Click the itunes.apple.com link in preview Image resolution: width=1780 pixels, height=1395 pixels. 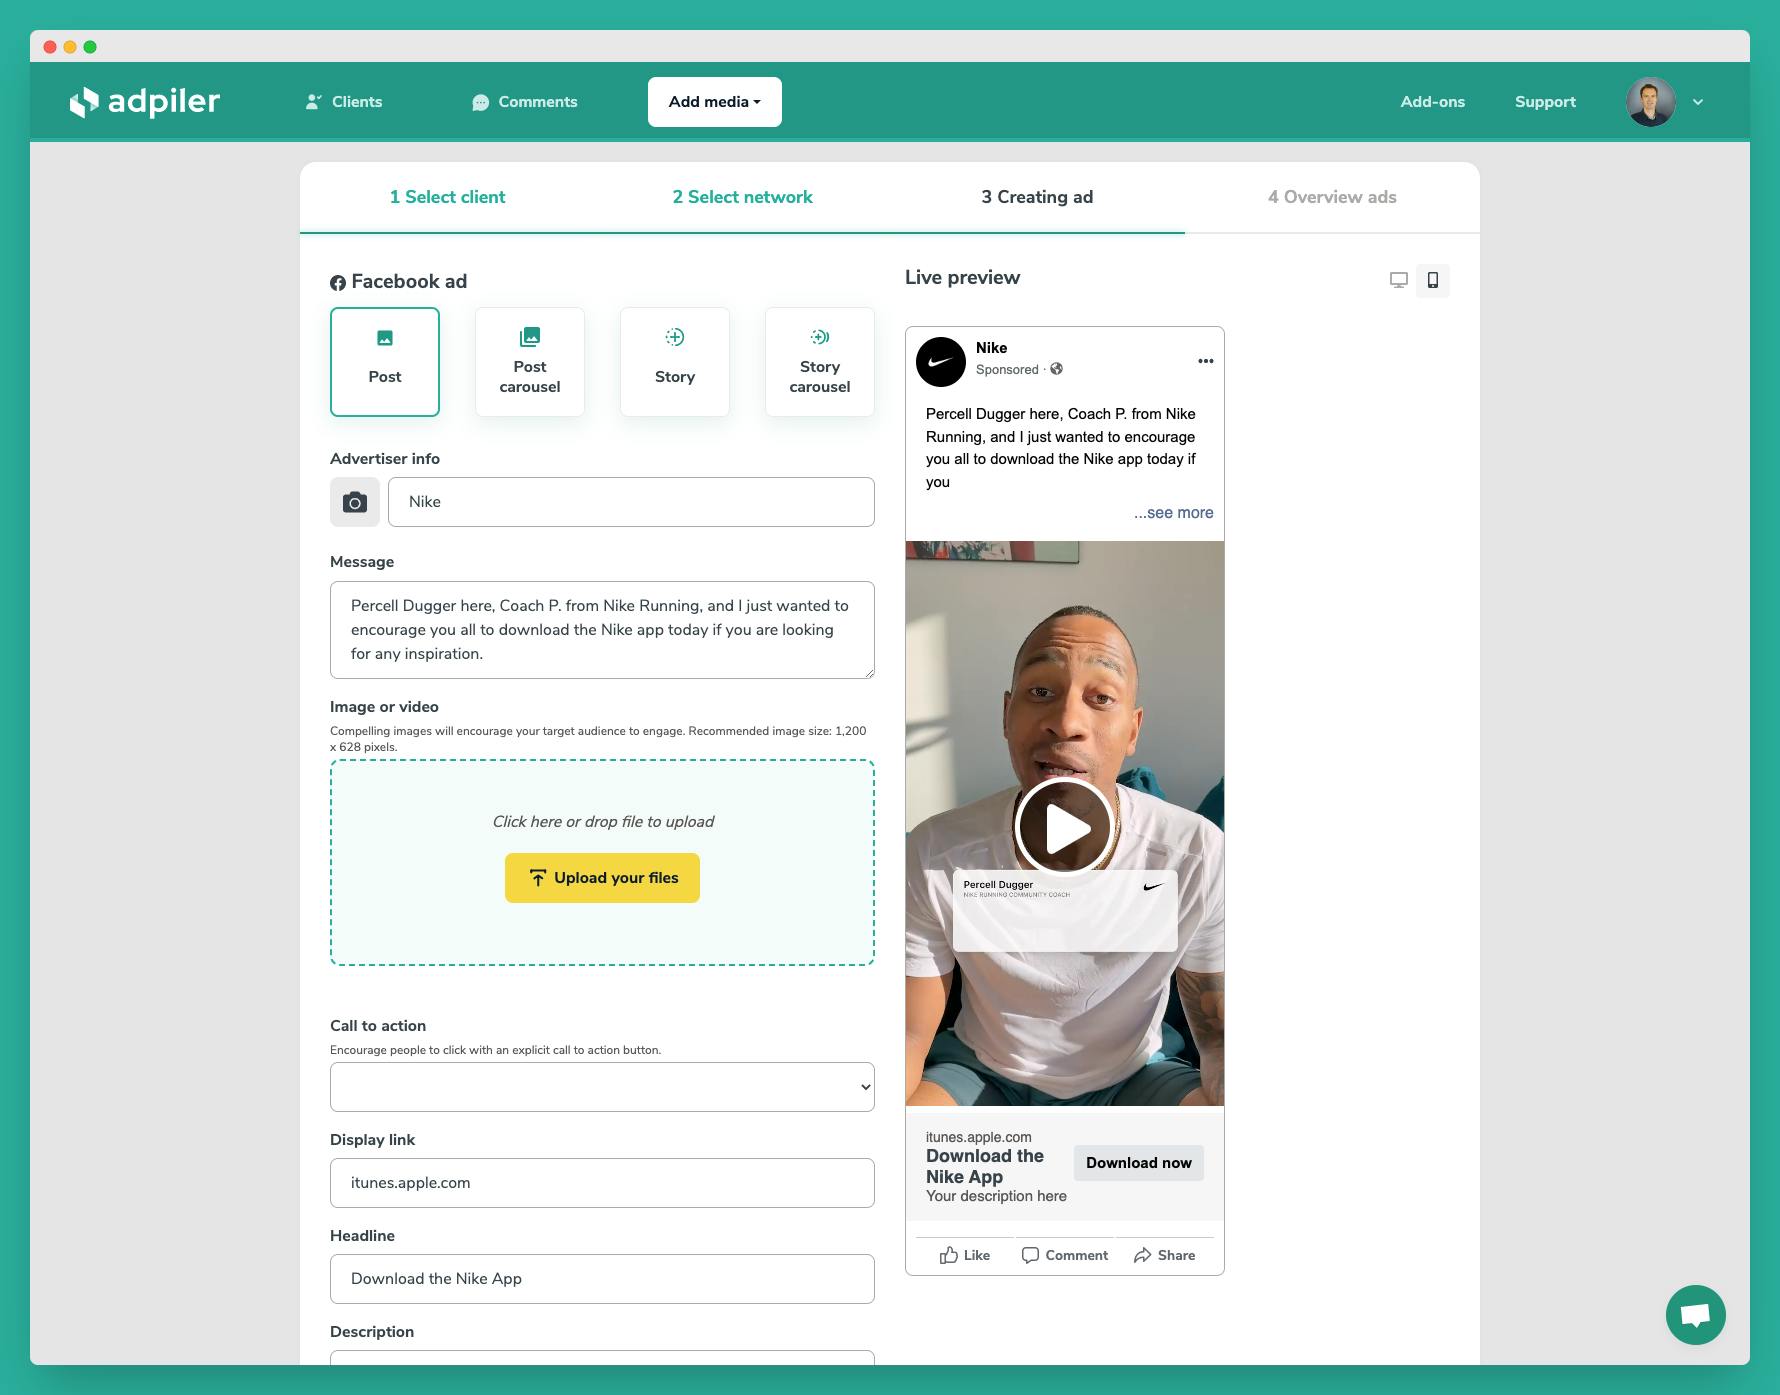tap(979, 1137)
